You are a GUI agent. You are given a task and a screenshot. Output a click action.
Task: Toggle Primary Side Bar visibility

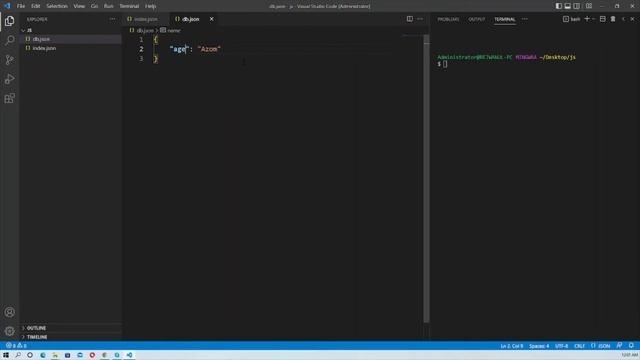(x=558, y=6)
